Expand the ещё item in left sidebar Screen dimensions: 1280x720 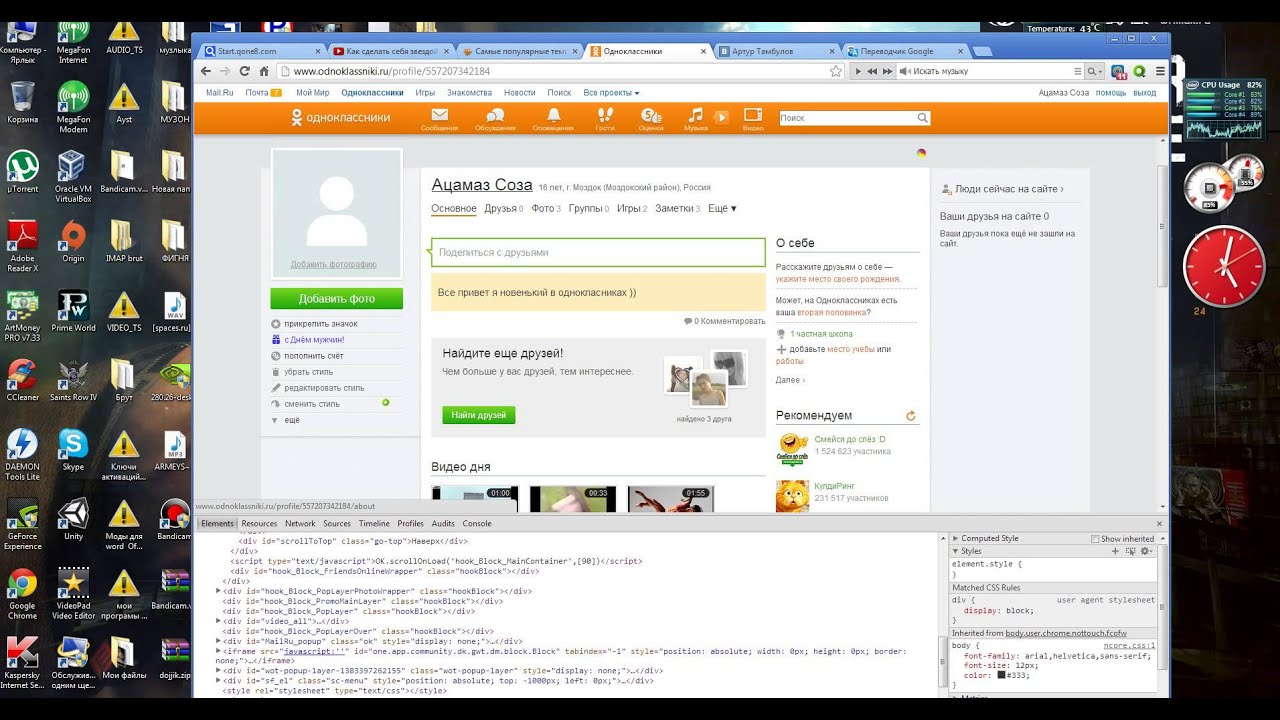pos(291,420)
